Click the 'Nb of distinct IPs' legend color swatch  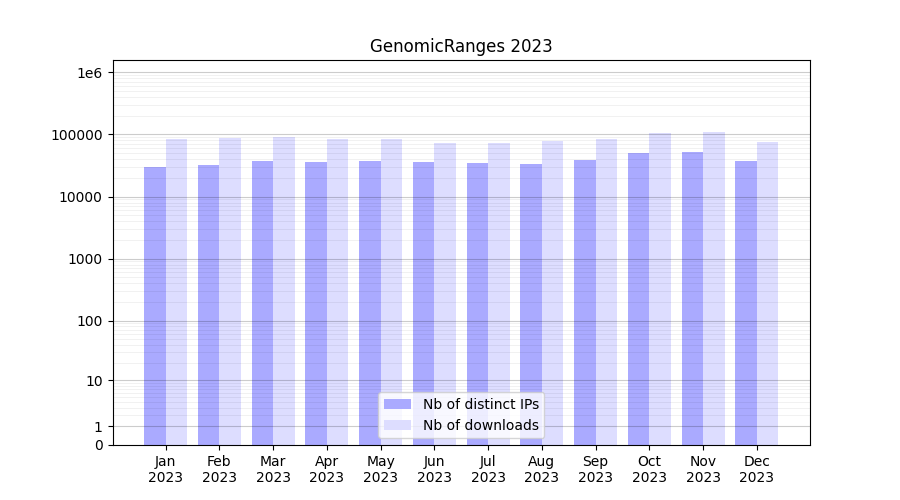[398, 404]
